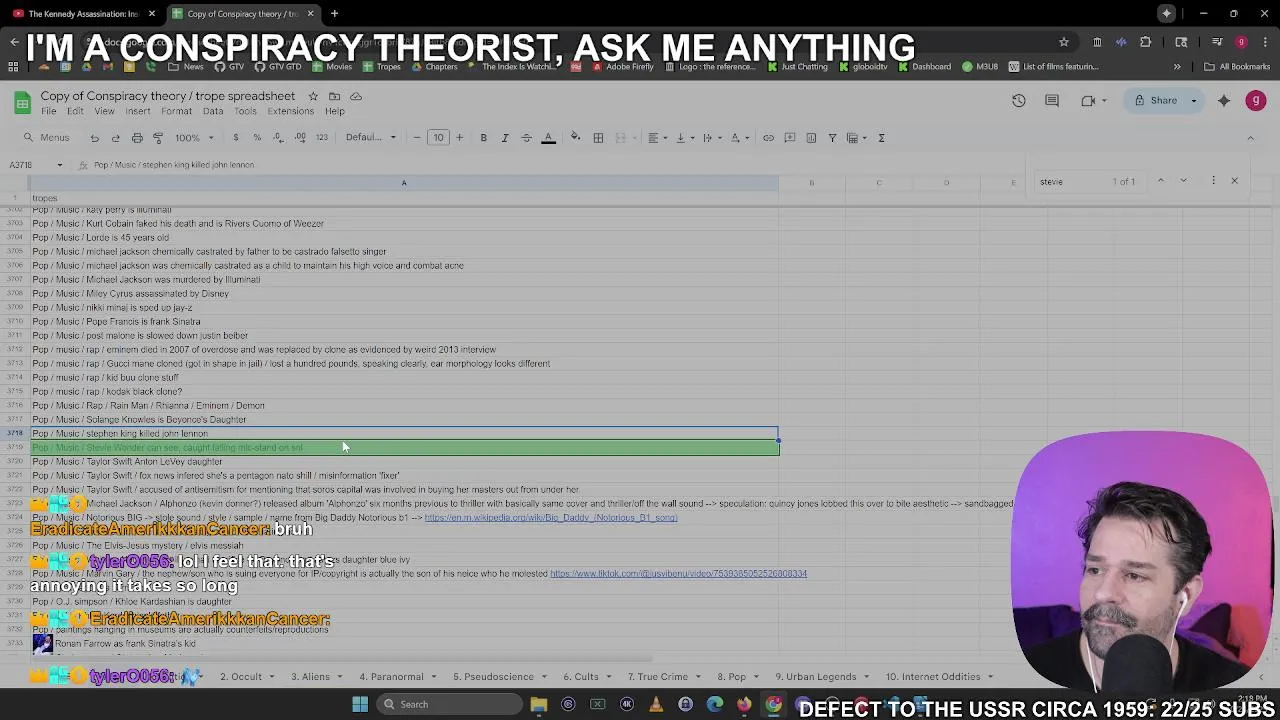The width and height of the screenshot is (1280, 720).
Task: Decrease font size with the minus button
Action: coord(417,138)
